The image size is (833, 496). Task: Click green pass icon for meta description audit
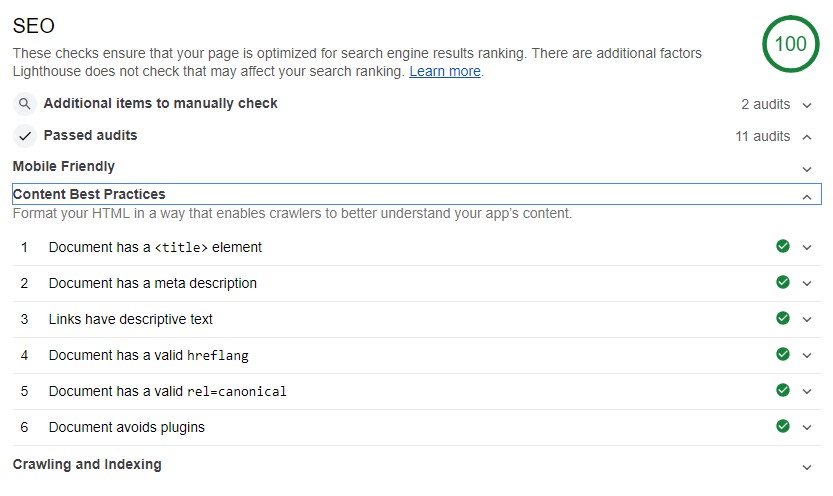(783, 283)
